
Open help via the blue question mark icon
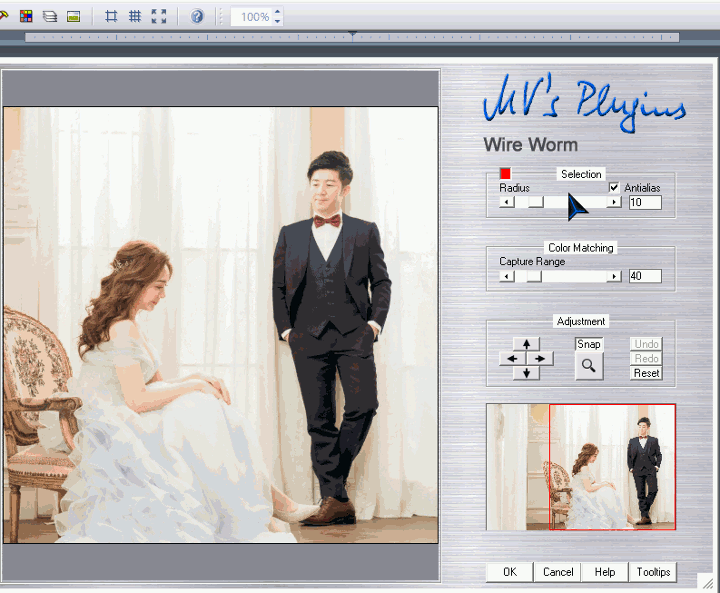coord(197,16)
